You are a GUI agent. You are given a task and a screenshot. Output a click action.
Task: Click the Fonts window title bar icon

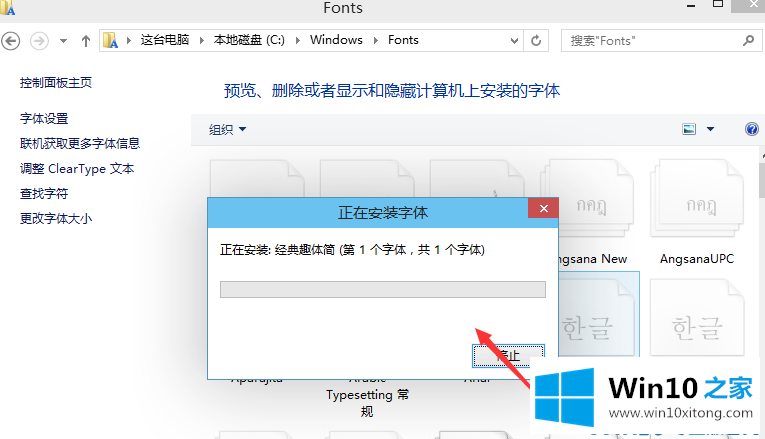(x=8, y=8)
